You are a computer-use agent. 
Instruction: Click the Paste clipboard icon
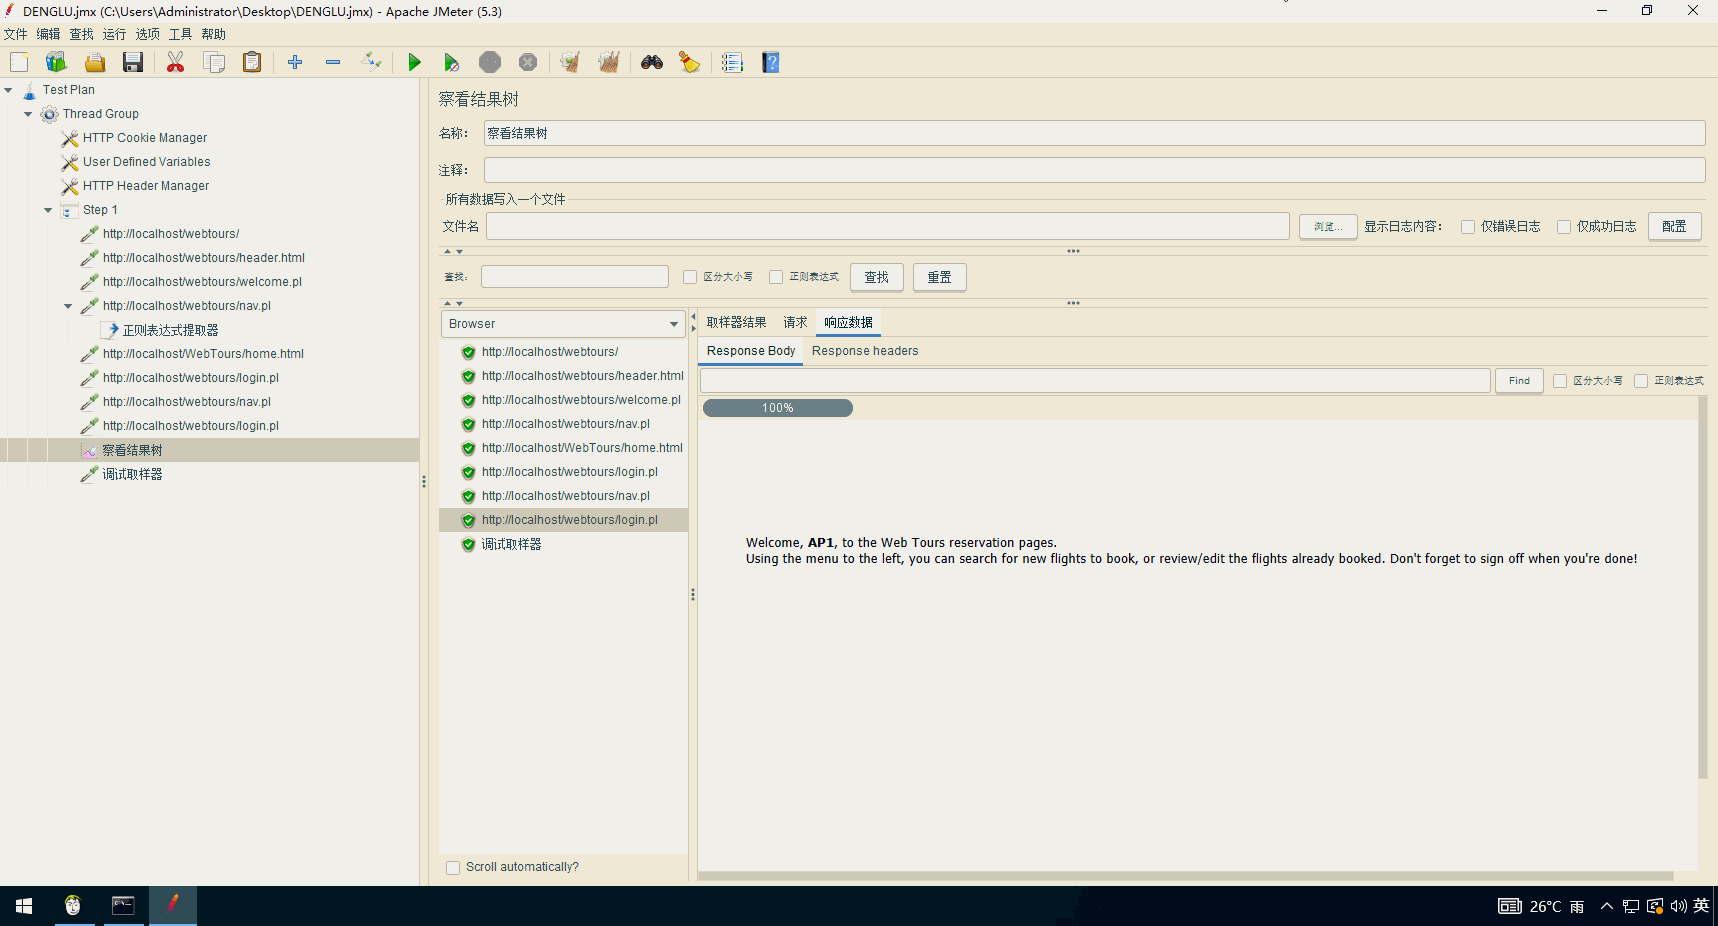click(x=252, y=62)
